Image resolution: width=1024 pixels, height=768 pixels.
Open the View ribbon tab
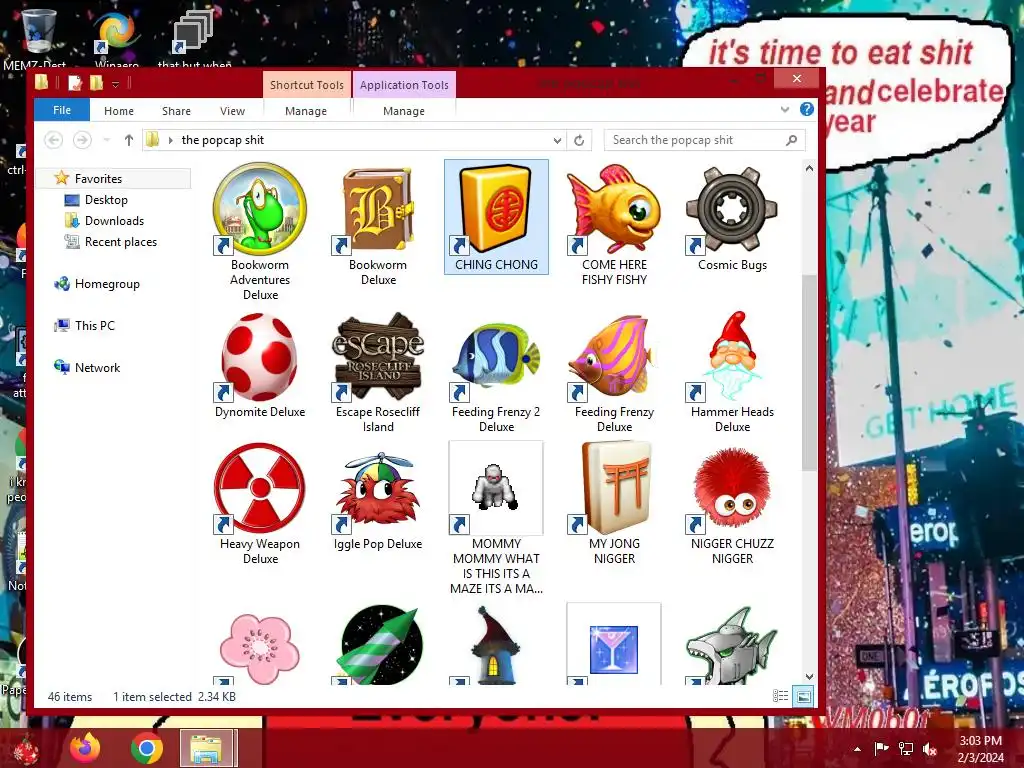232,111
